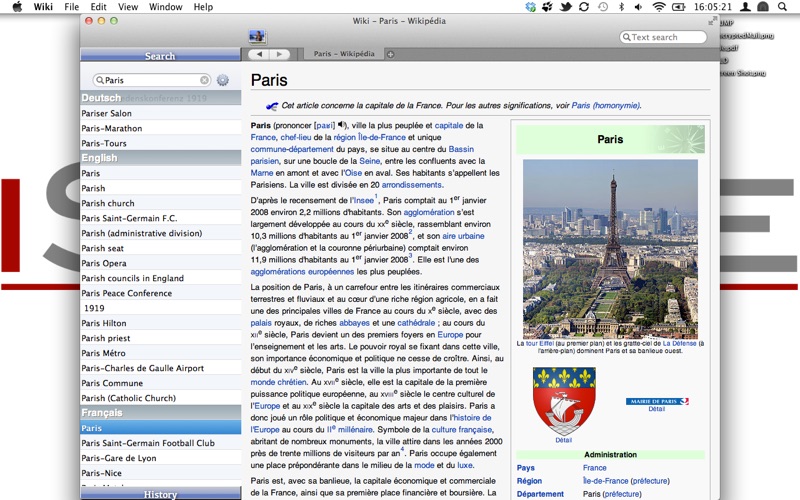Click the toolbar image icon above tabs
This screenshot has width=800, height=500.
click(257, 37)
